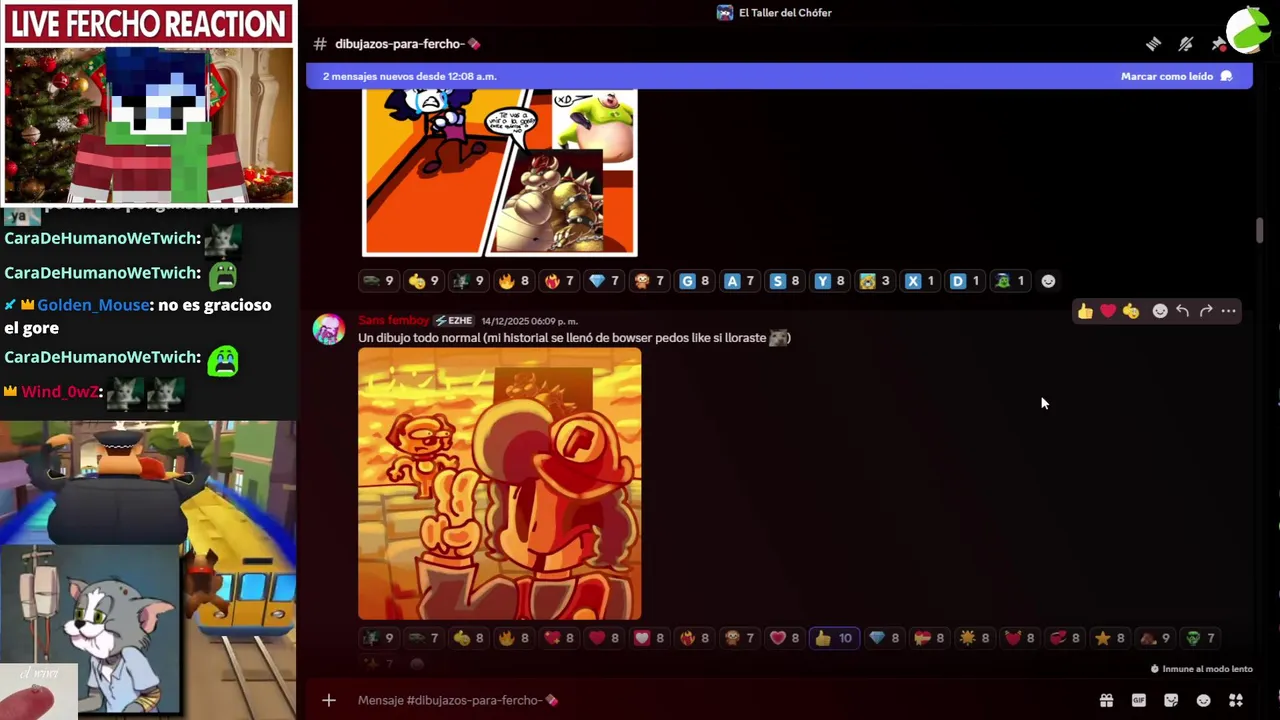Open the GIF picker

(x=1139, y=700)
